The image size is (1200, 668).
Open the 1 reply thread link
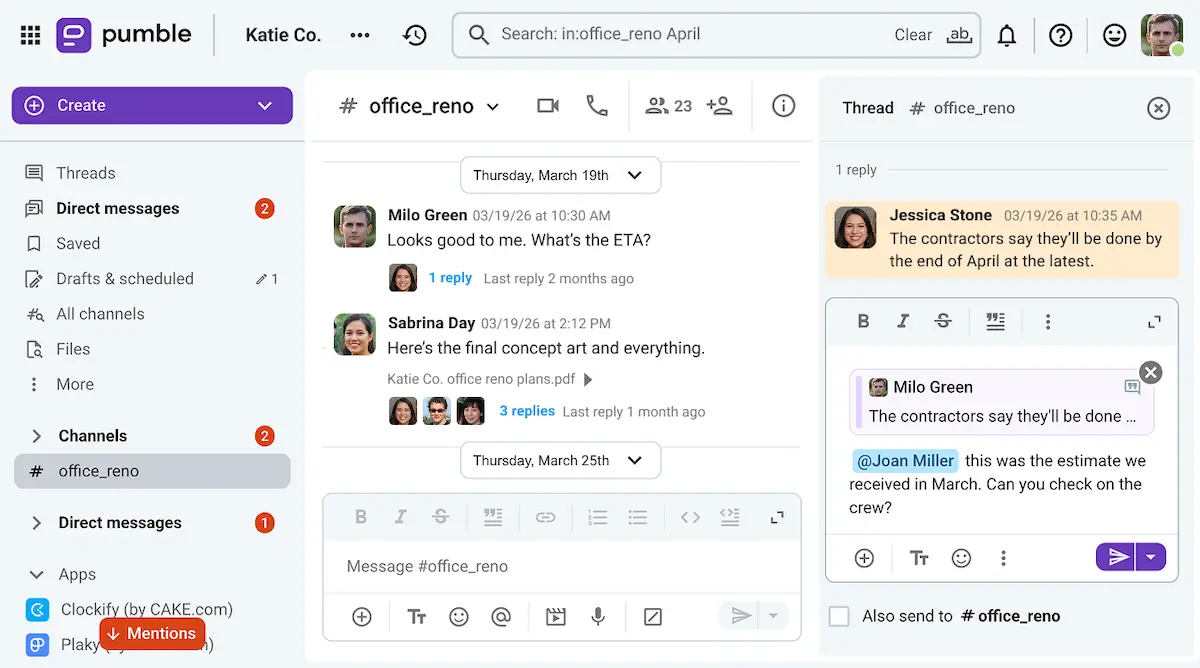450,278
